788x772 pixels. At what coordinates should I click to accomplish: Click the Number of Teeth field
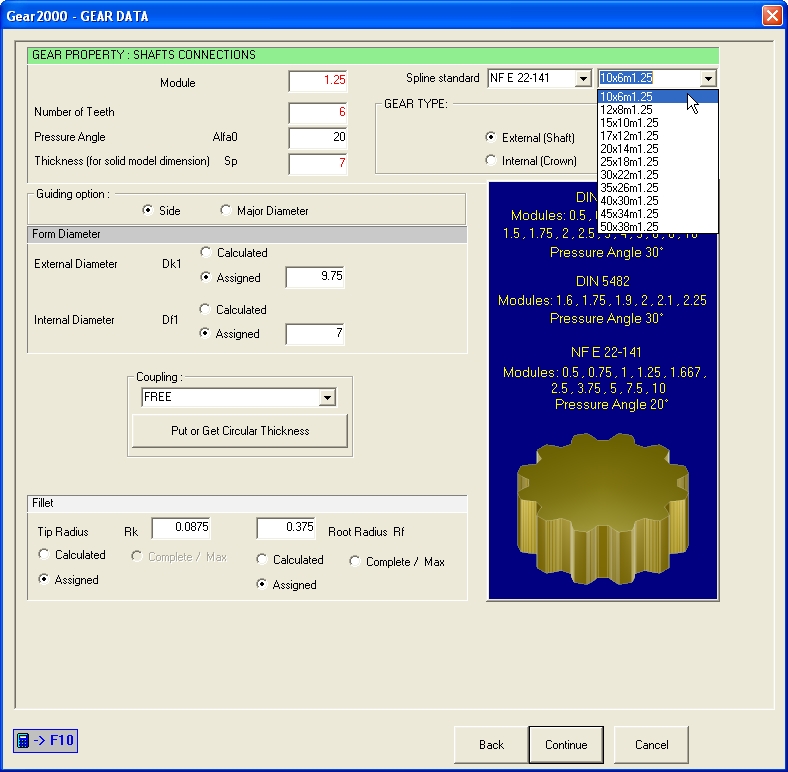click(x=318, y=113)
